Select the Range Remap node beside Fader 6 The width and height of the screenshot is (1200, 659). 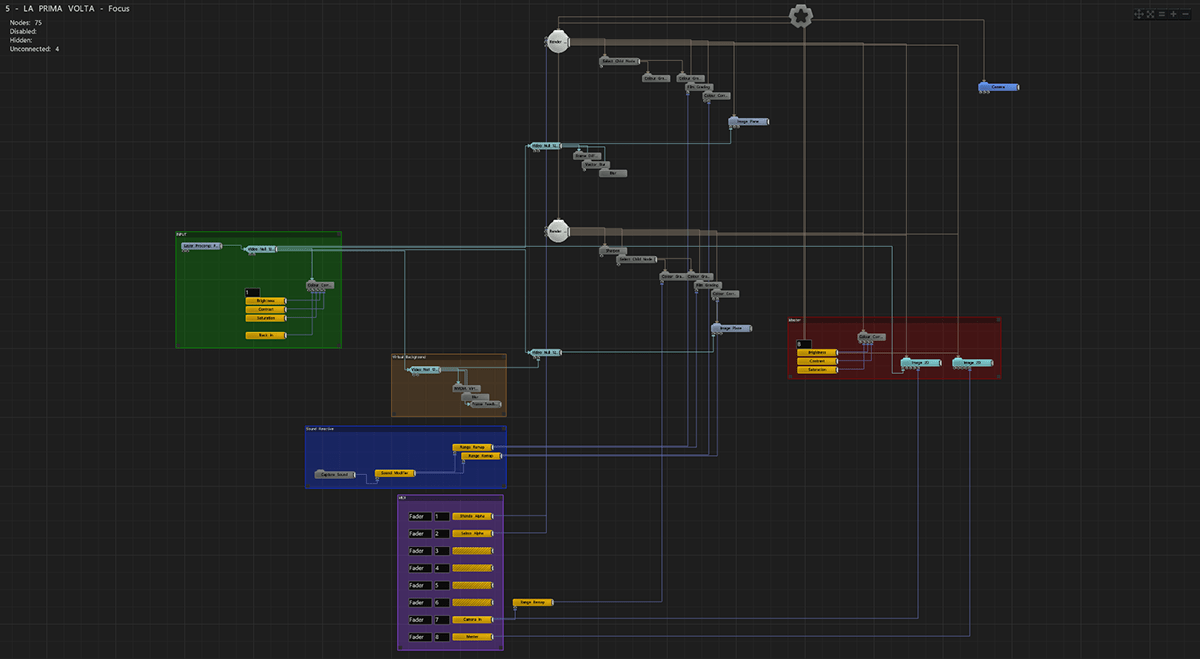tap(533, 603)
